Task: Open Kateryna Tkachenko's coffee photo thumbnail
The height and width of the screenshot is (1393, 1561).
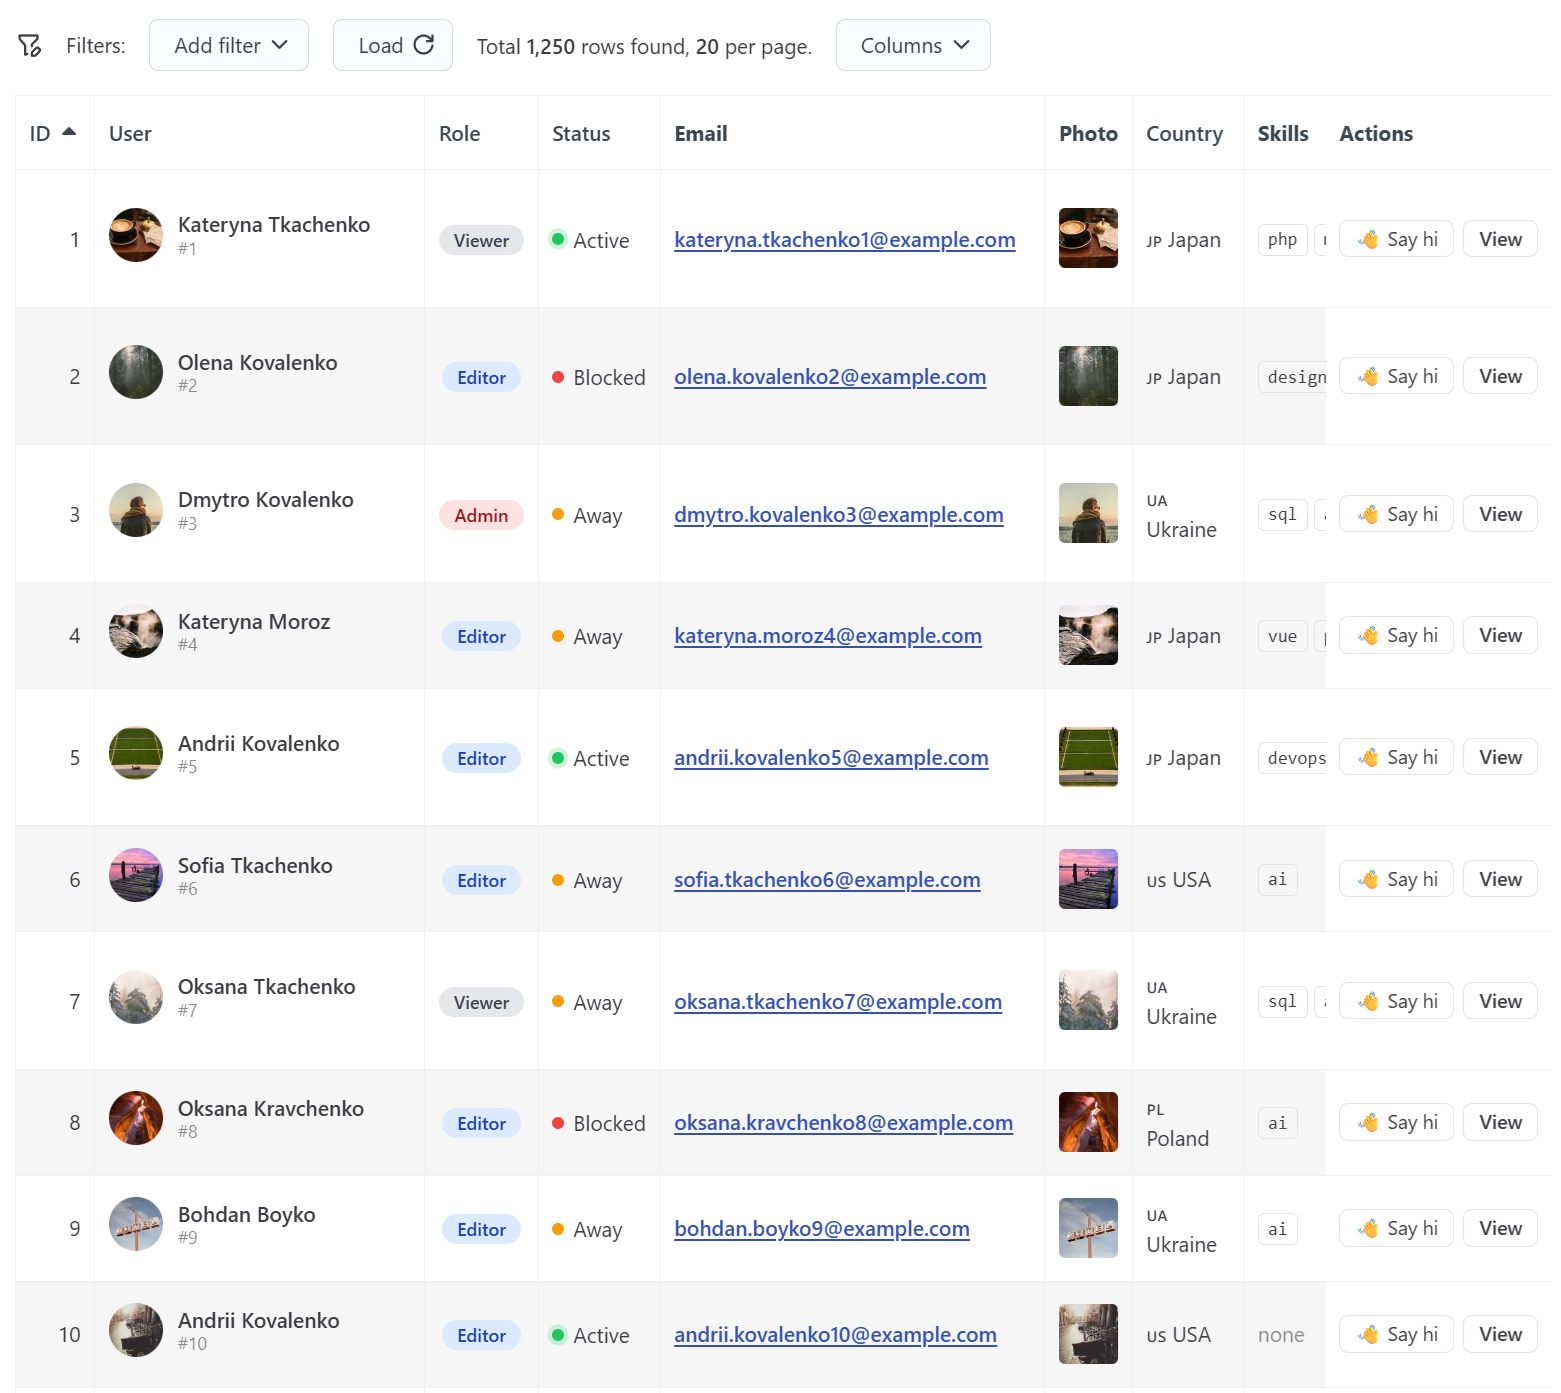Action: 1088,238
